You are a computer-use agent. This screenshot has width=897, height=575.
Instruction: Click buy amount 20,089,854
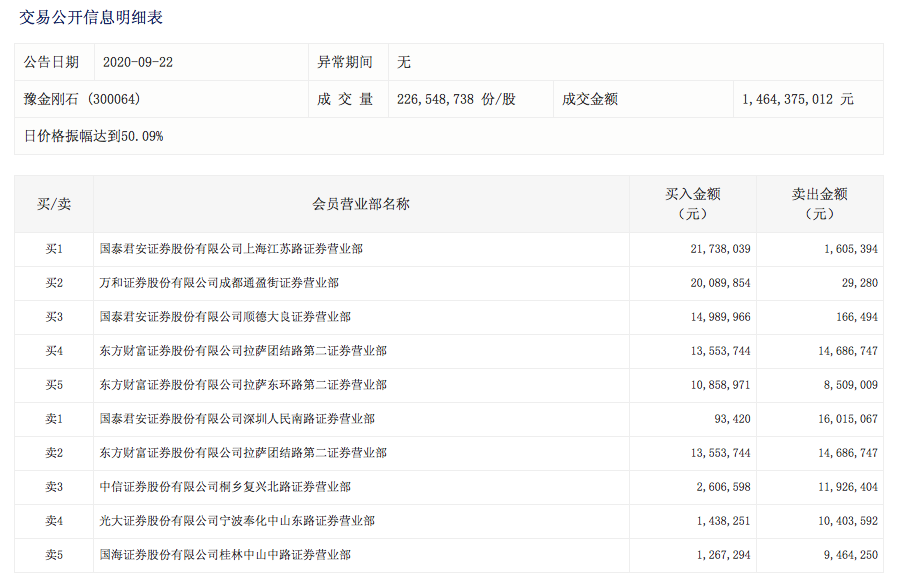720,283
